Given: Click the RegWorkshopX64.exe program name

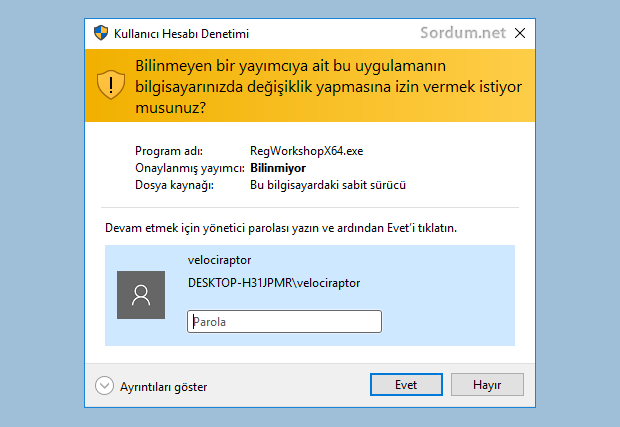Looking at the screenshot, I should [x=306, y=151].
